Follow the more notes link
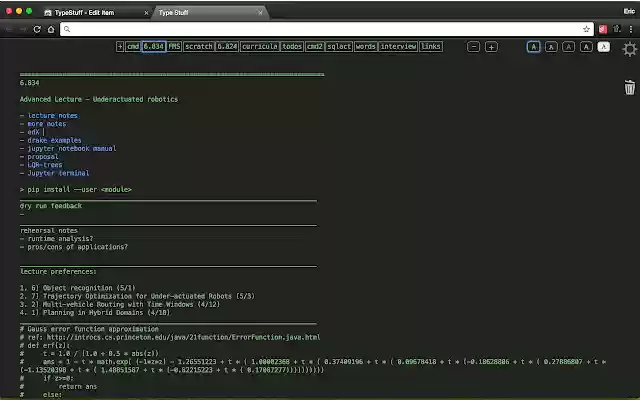Image resolution: width=640 pixels, height=400 pixels. click(x=47, y=124)
